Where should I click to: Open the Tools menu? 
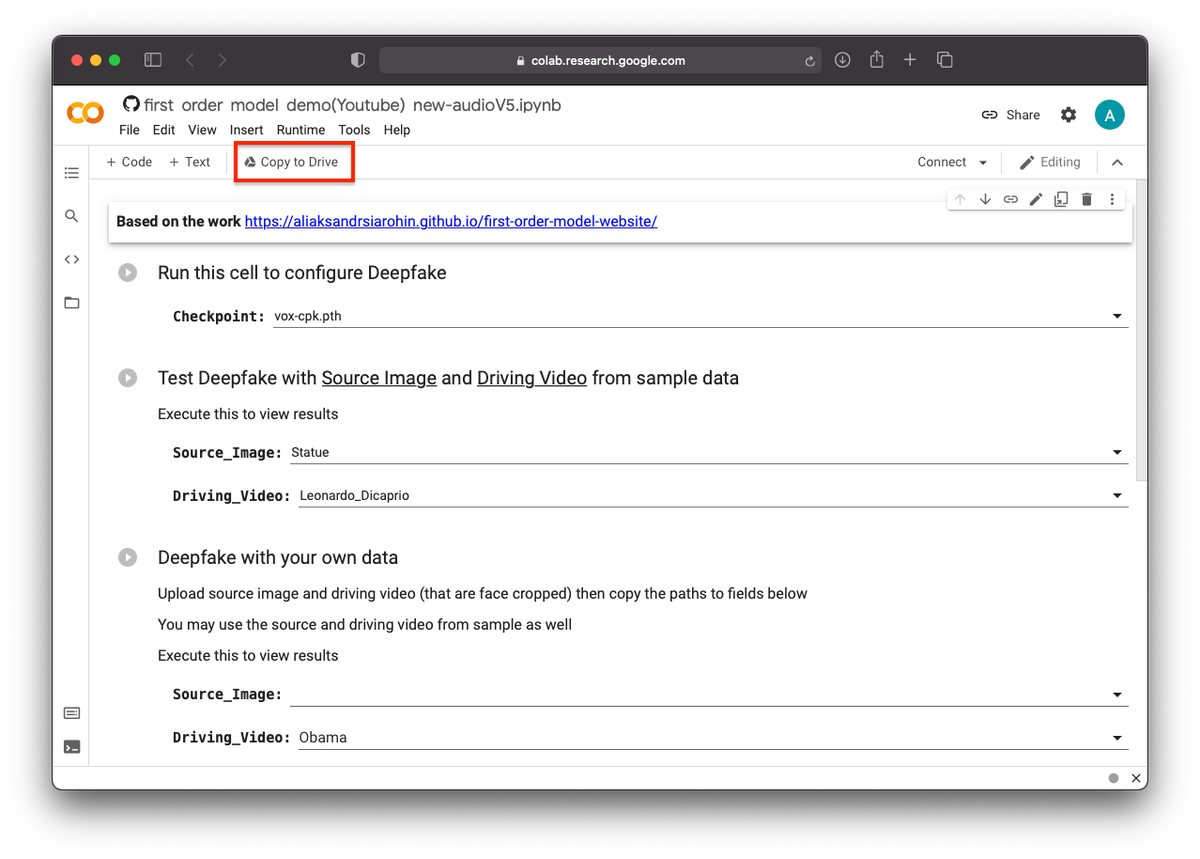coord(354,130)
